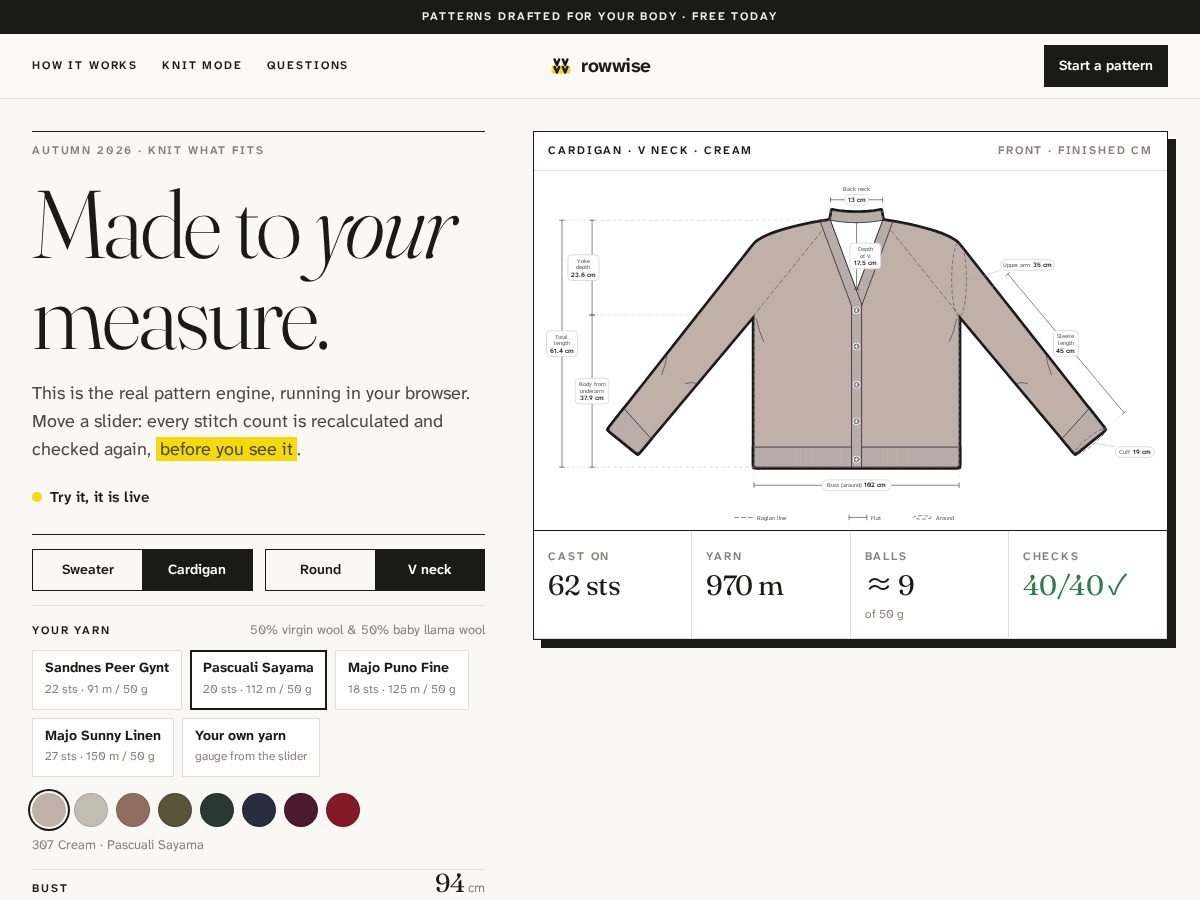Click the Bust (around) 102 cm label

point(856,485)
